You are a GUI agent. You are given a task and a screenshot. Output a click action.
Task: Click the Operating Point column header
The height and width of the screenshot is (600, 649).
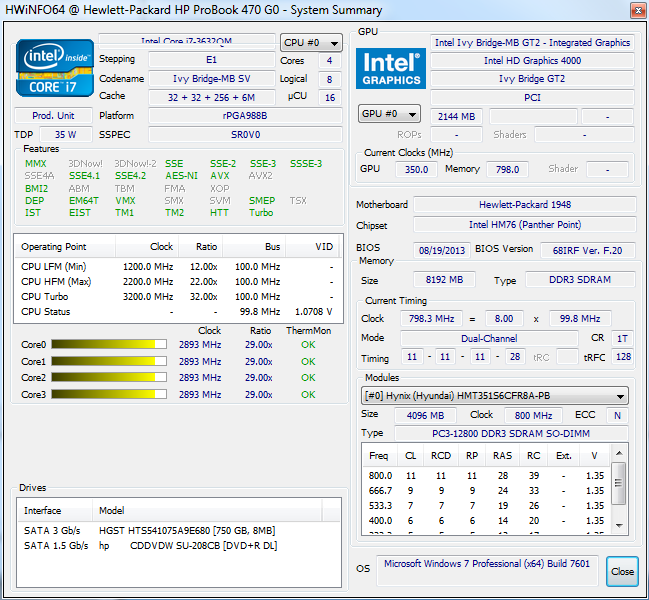[65, 247]
